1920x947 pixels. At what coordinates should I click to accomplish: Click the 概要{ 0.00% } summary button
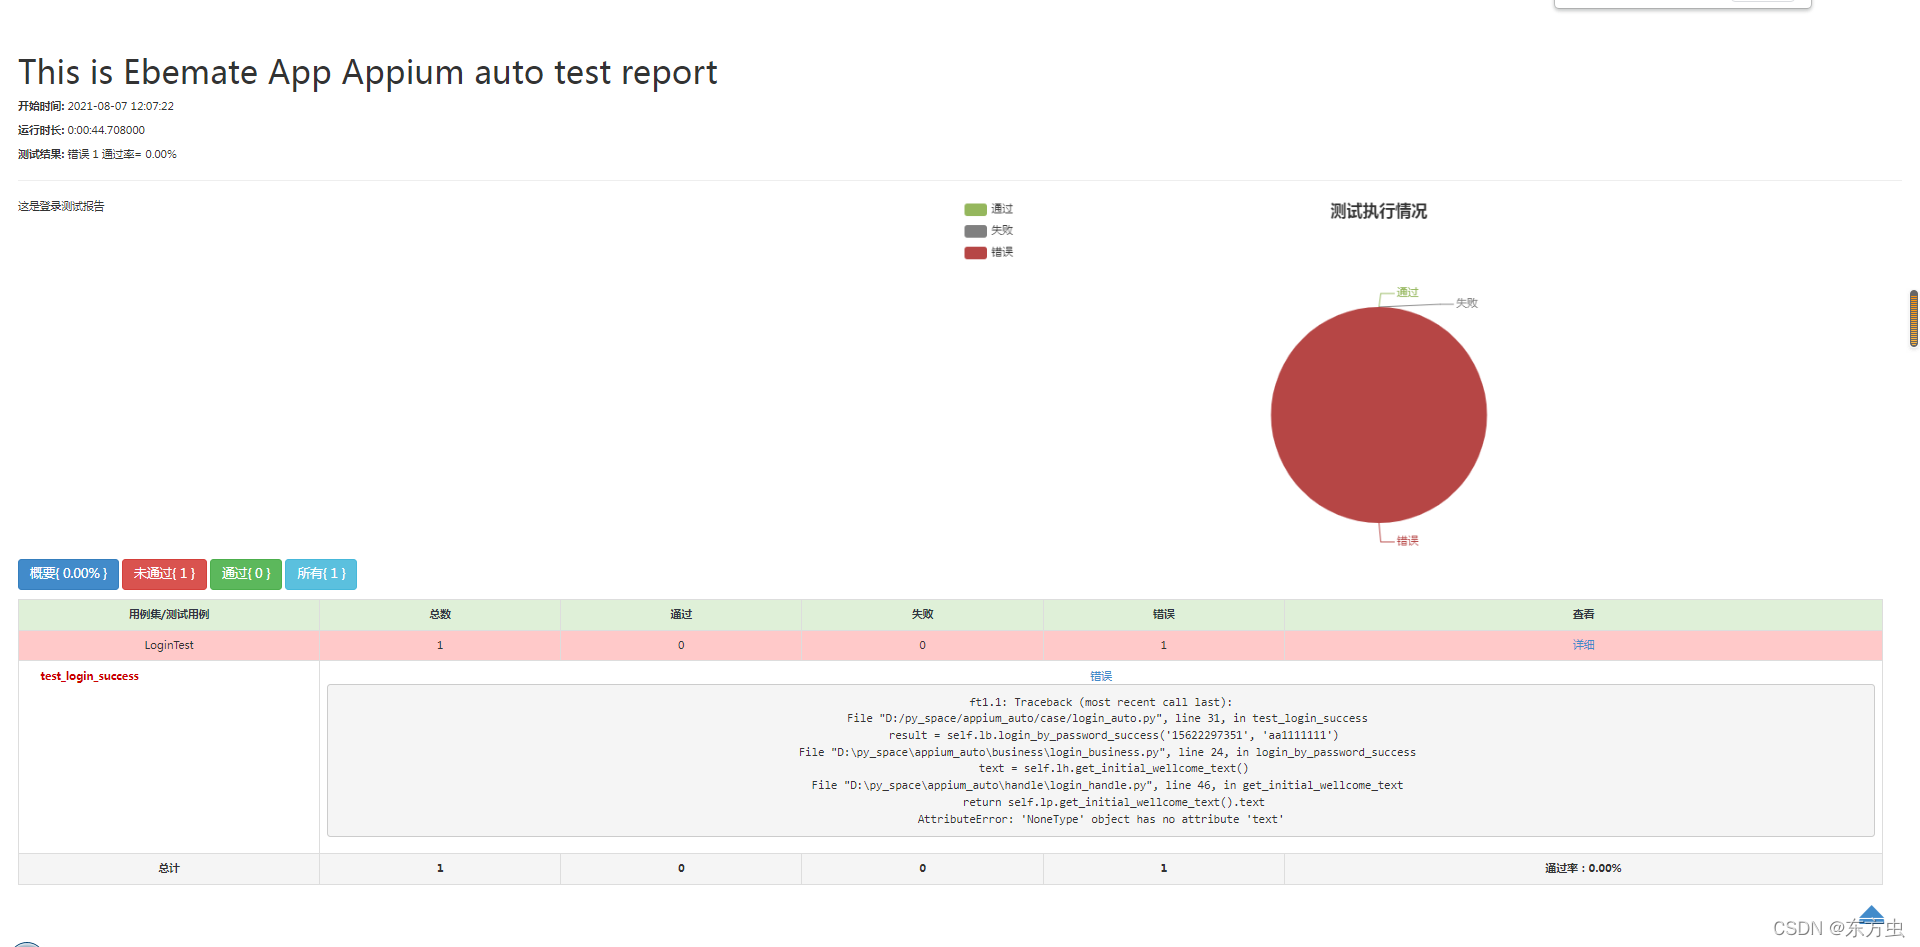click(68, 574)
